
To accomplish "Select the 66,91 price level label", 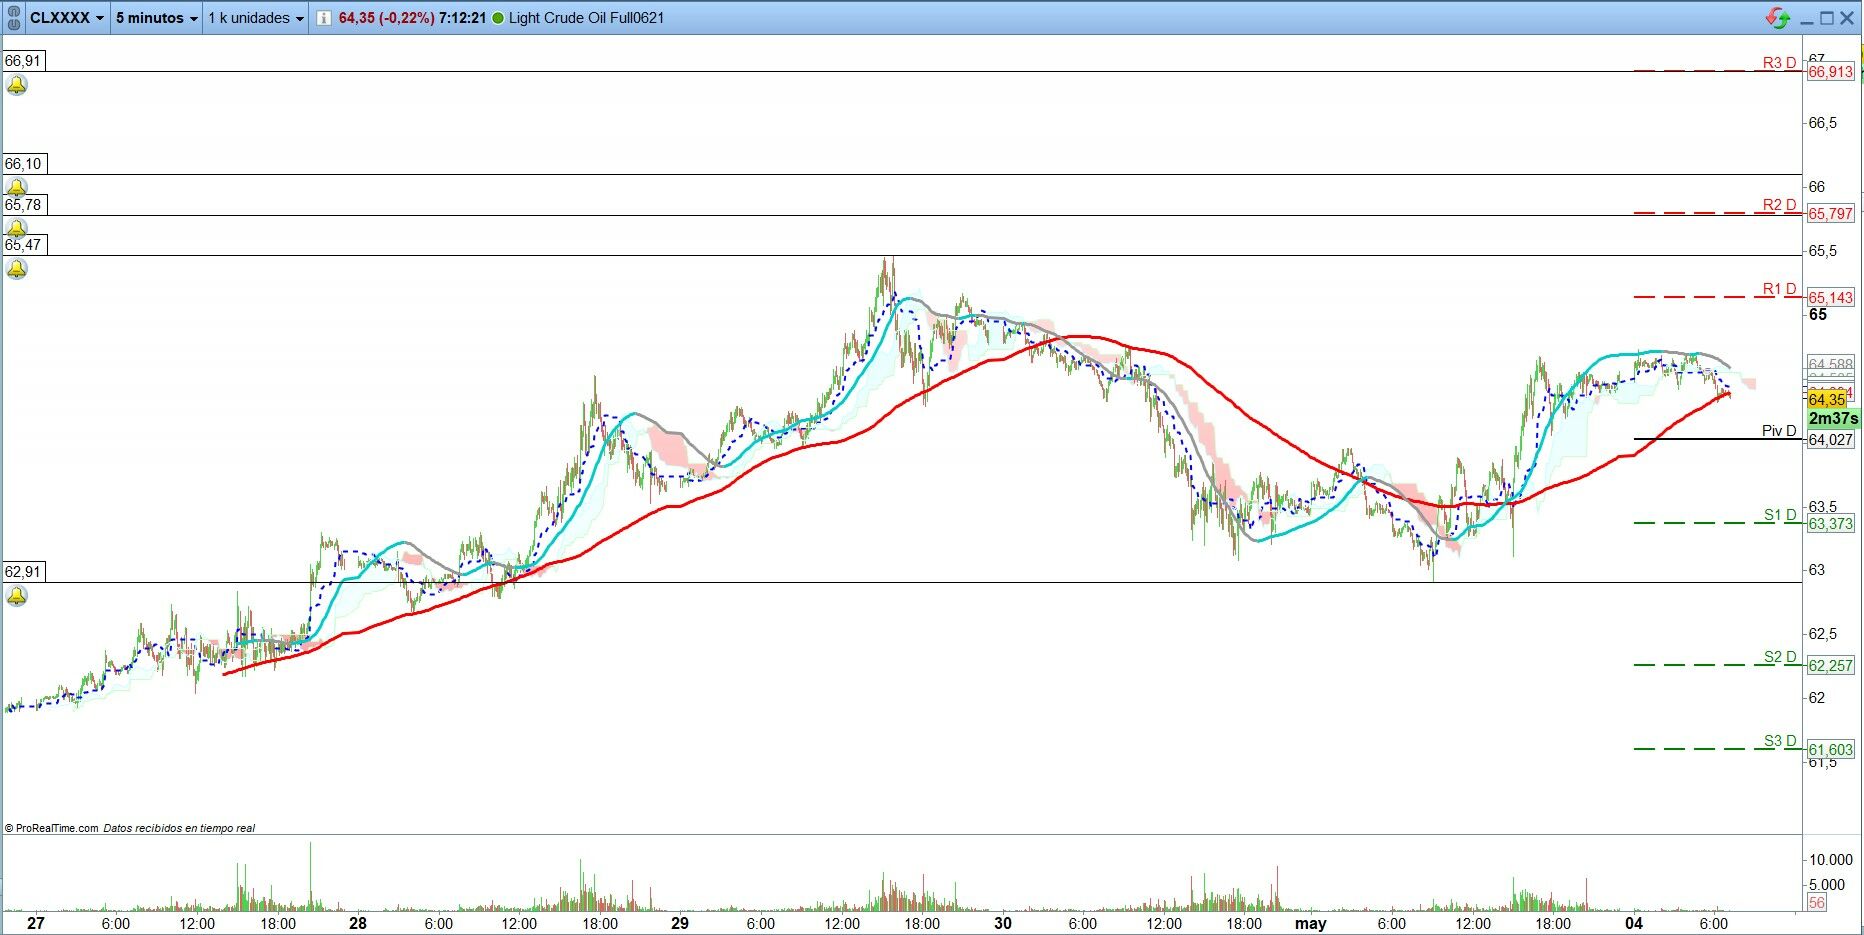I will click(23, 61).
